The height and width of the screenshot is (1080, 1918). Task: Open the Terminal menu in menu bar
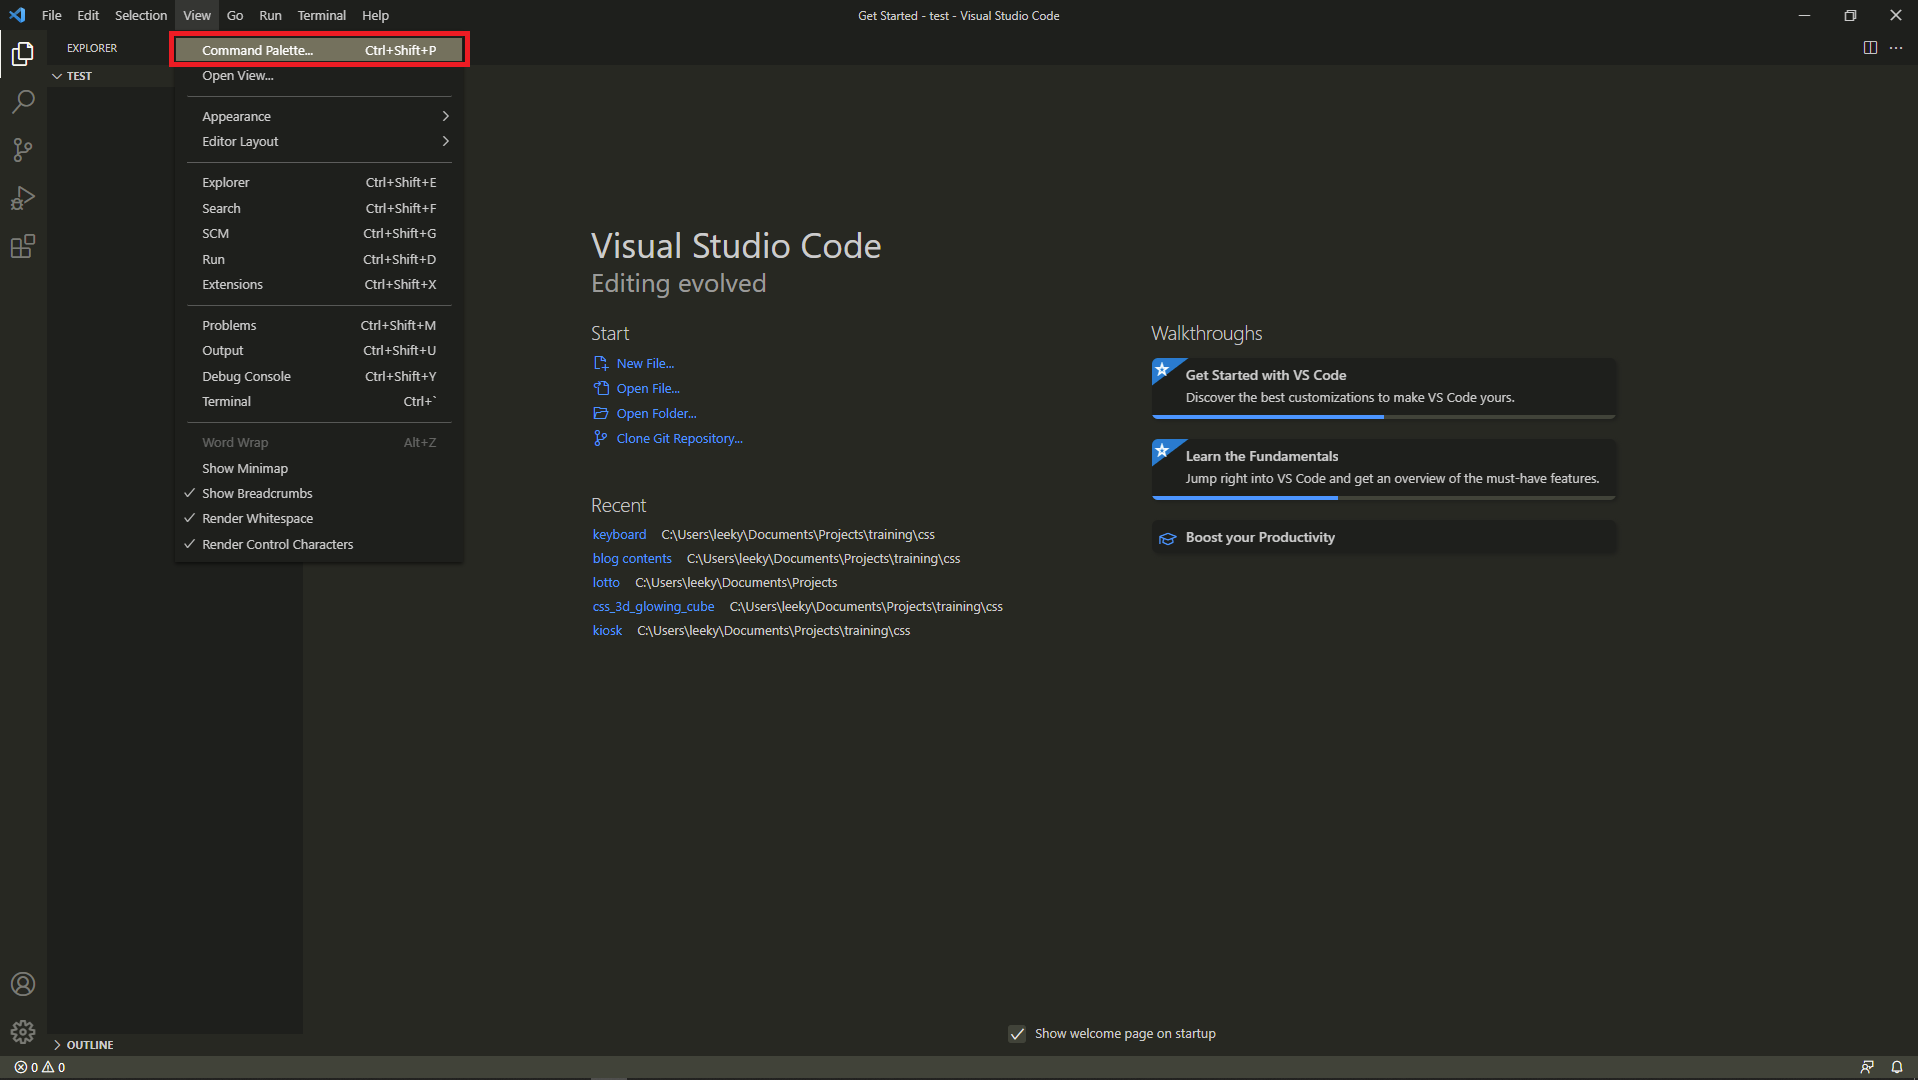click(x=321, y=15)
